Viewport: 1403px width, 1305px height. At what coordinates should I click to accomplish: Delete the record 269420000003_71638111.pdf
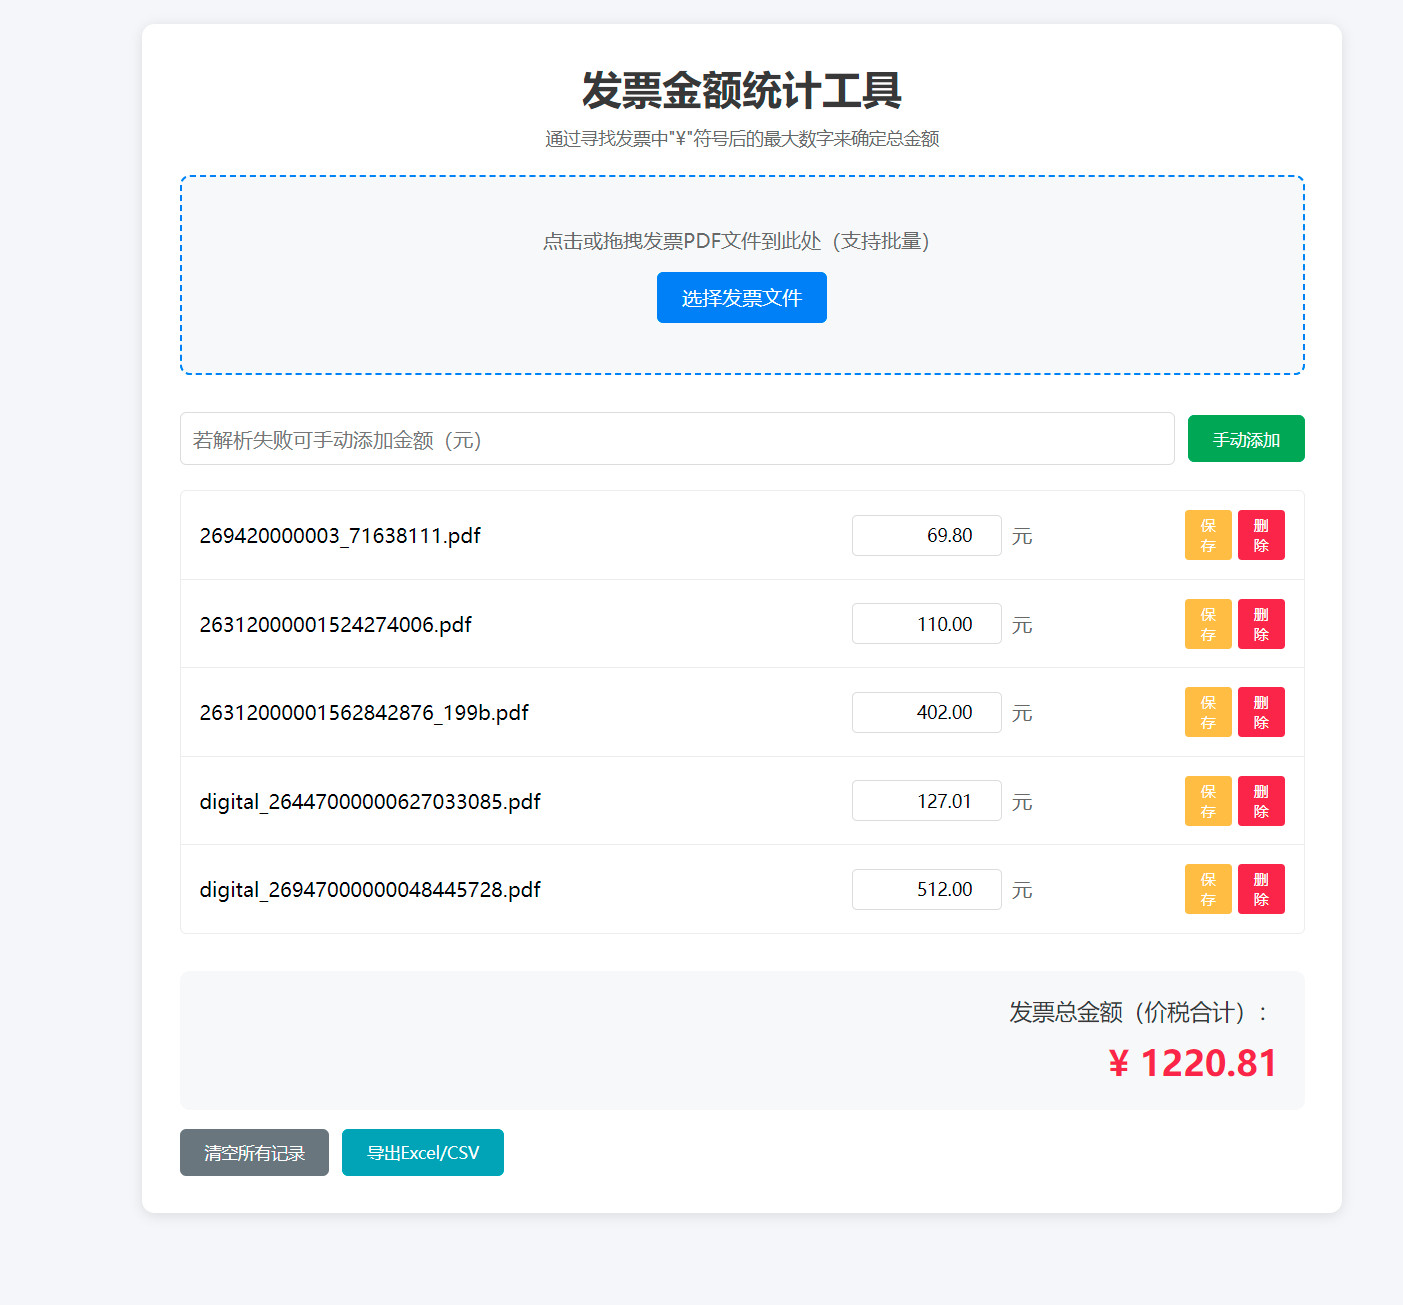pyautogui.click(x=1261, y=535)
